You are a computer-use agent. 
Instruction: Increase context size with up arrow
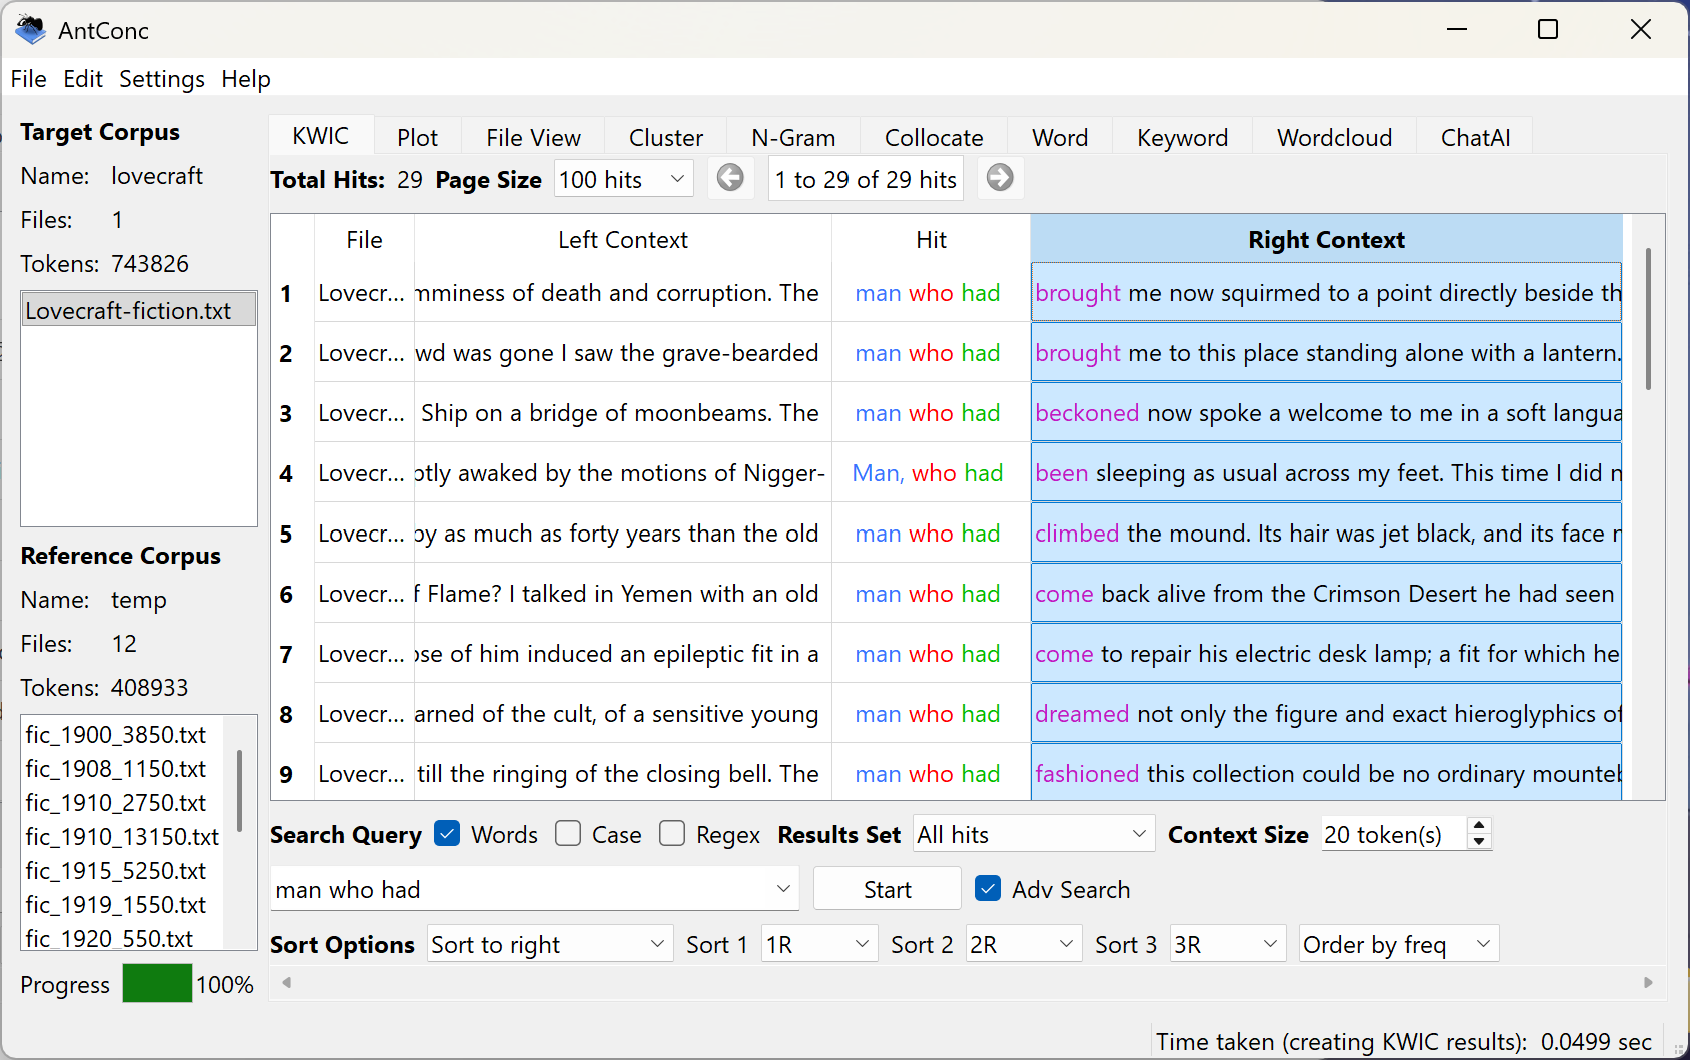click(x=1479, y=825)
